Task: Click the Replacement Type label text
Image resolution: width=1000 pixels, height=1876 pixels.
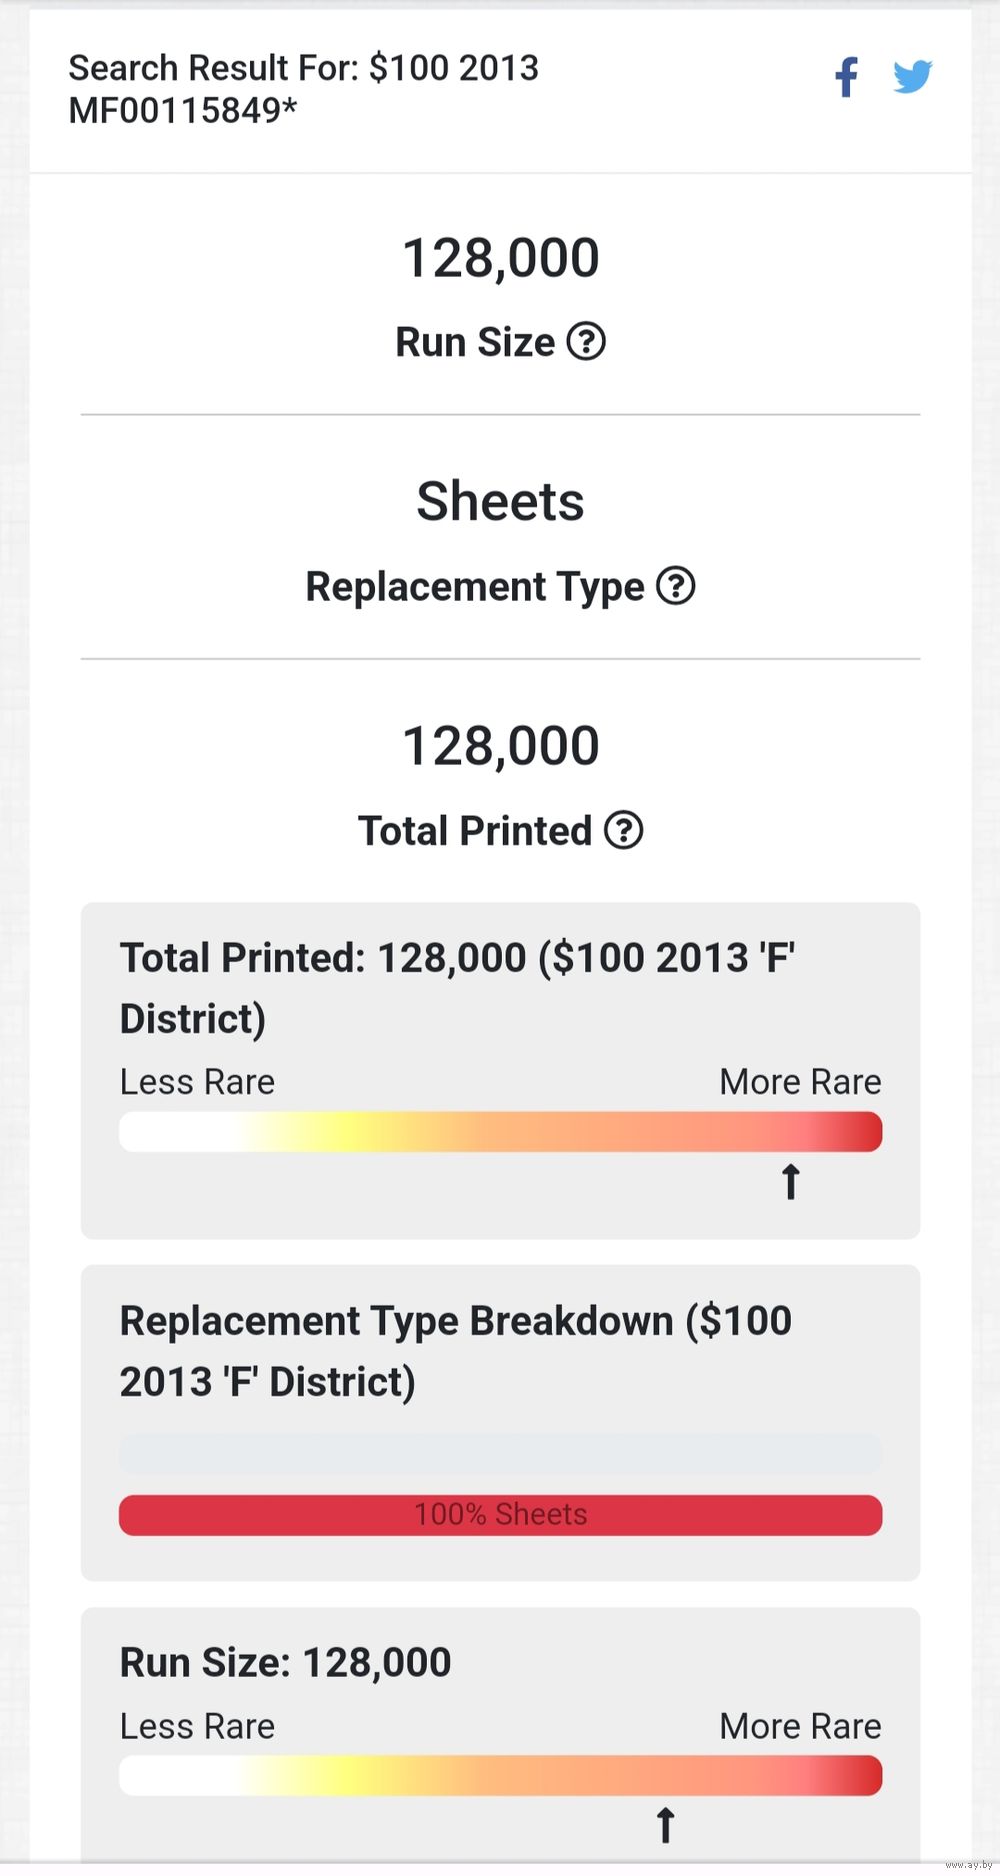Action: [475, 586]
